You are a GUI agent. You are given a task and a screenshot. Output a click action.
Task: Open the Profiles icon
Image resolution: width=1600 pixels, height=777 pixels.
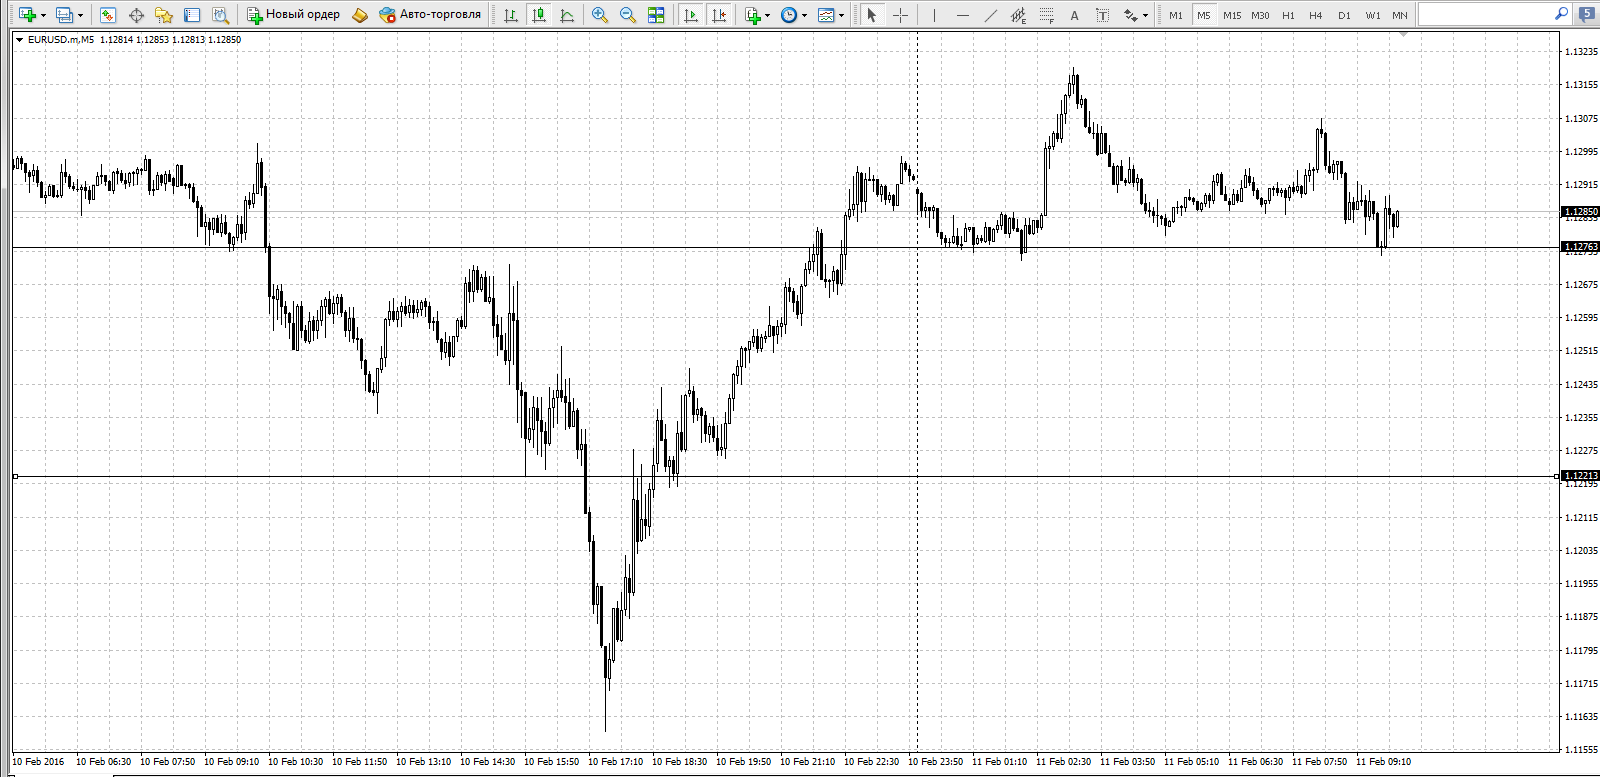click(x=65, y=15)
